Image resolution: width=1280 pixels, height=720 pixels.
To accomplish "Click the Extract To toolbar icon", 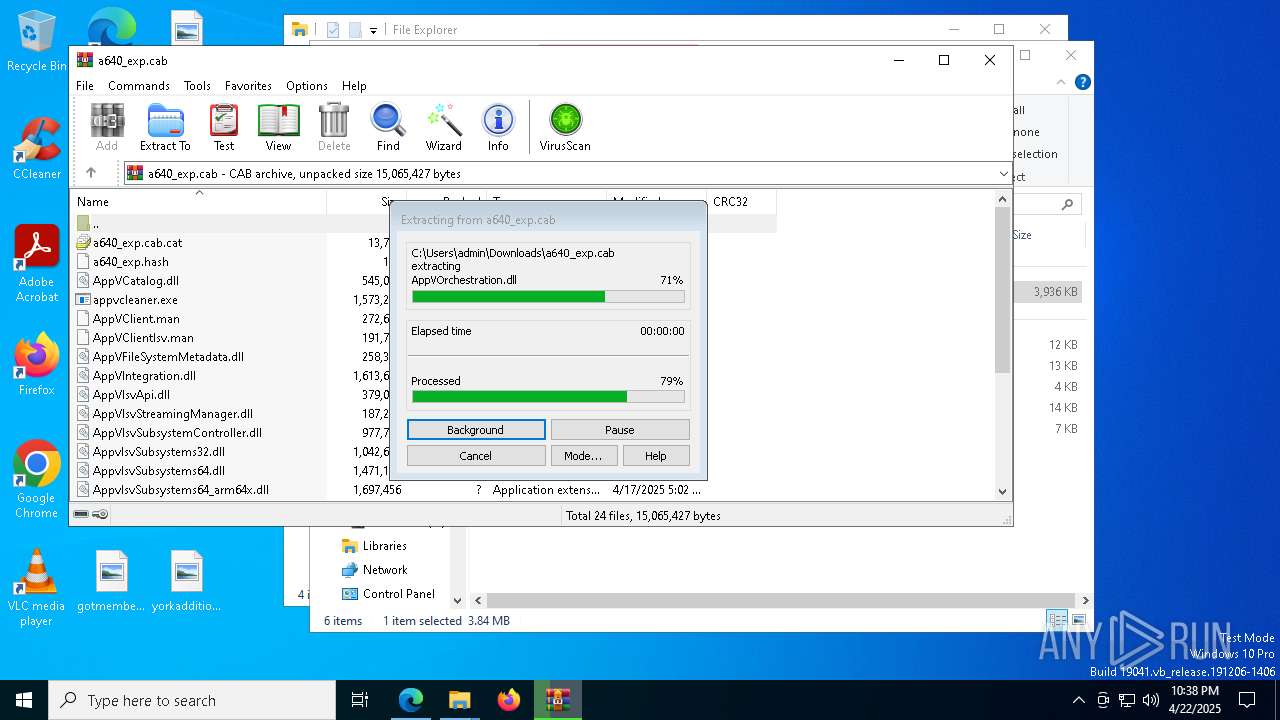I will (x=165, y=127).
